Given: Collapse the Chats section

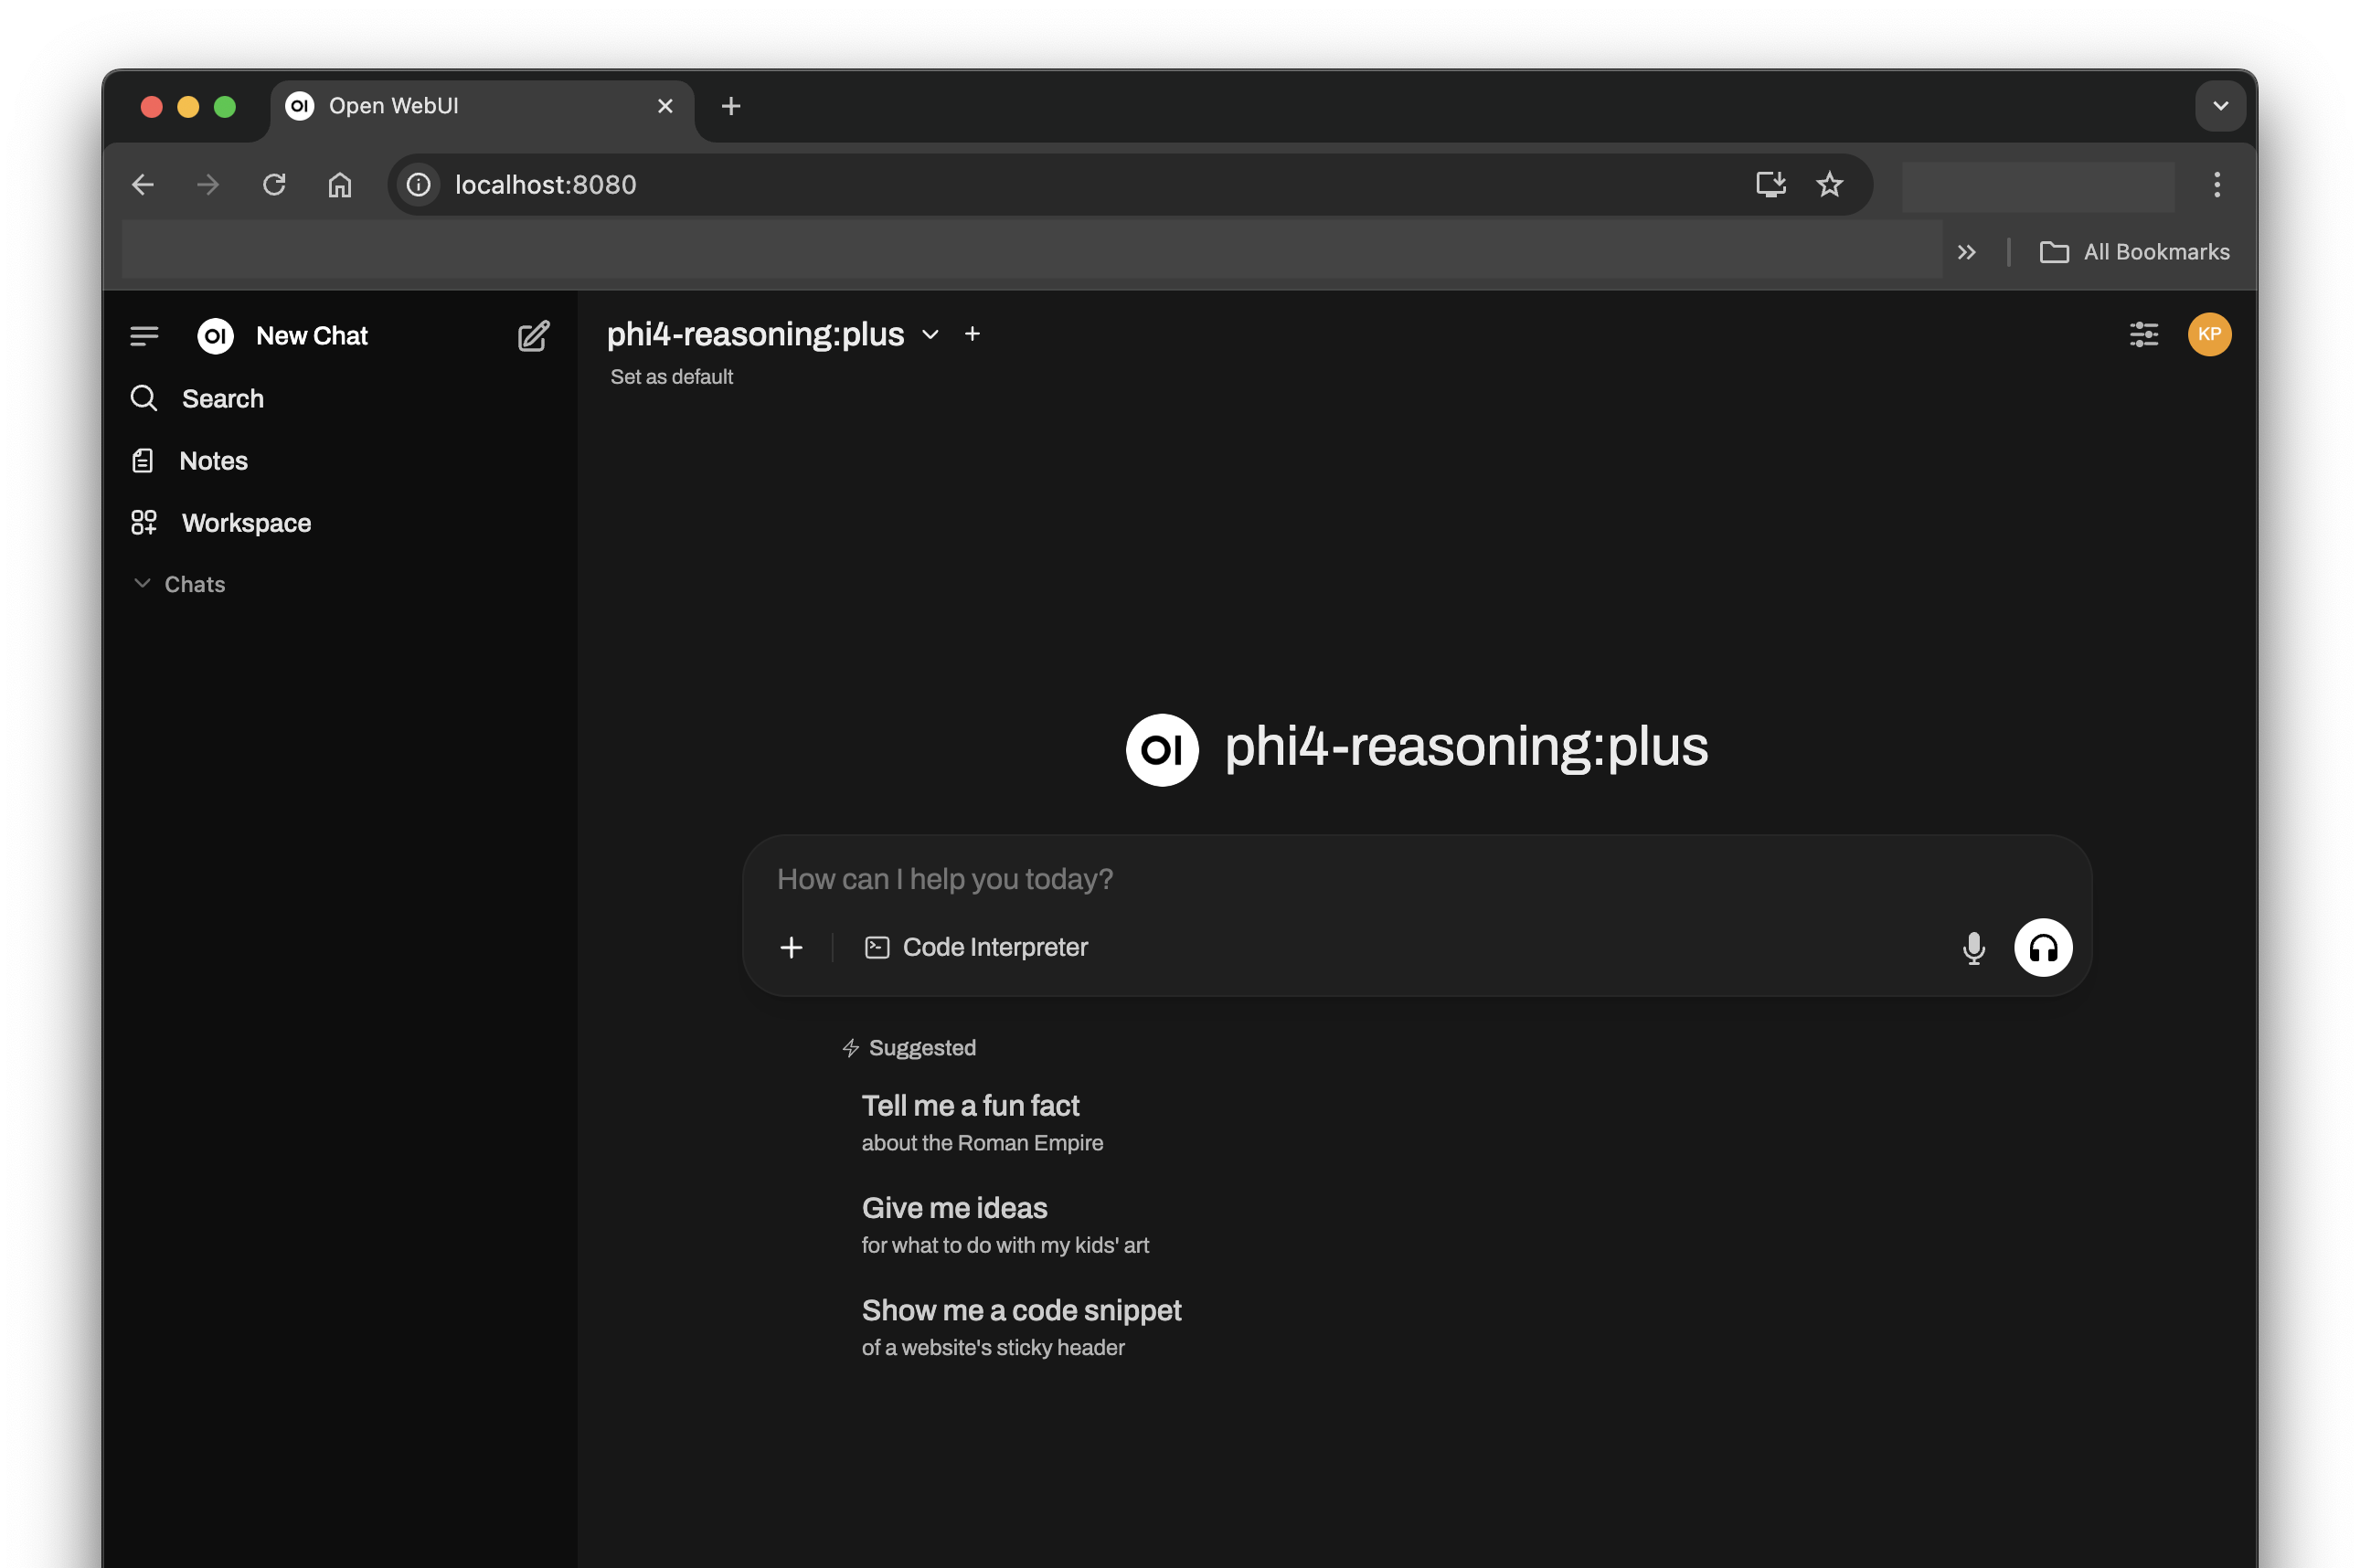Looking at the screenshot, I should (180, 584).
